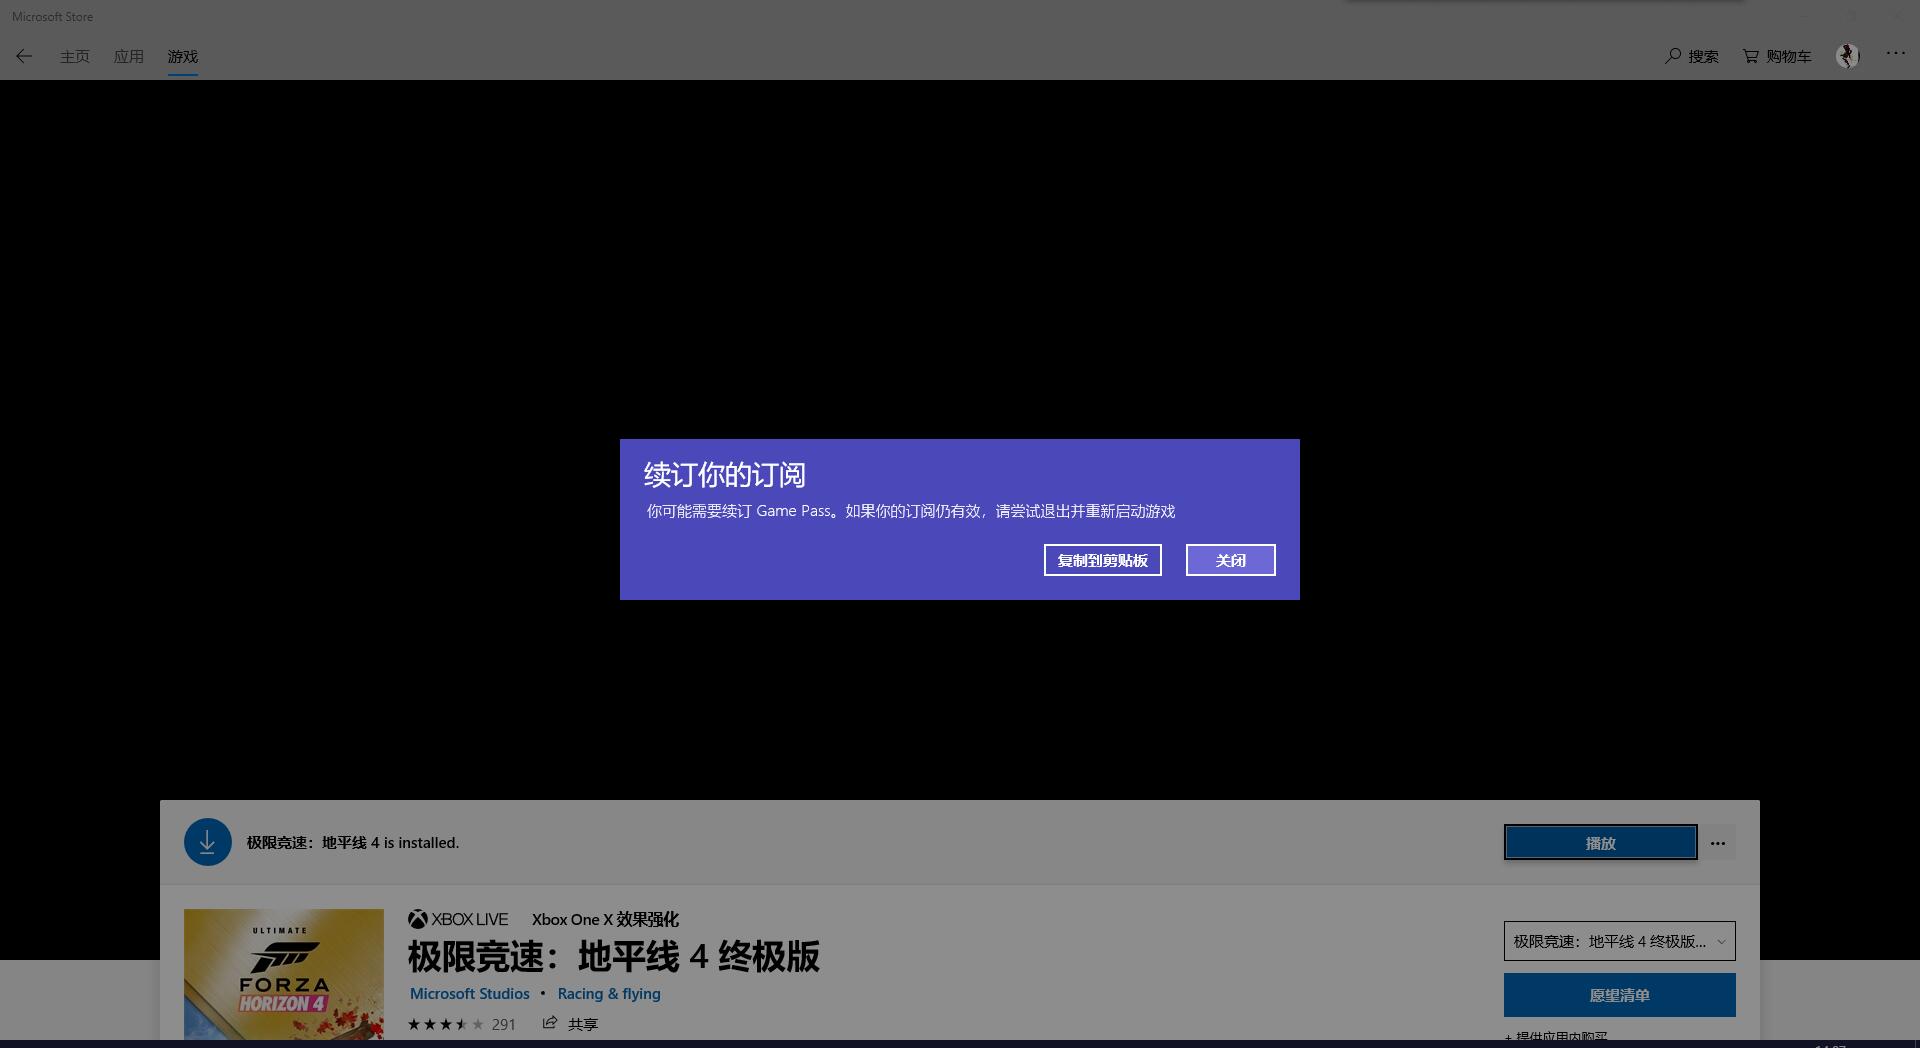
Task: Click the 复制到剪贴板 button
Action: click(x=1103, y=560)
